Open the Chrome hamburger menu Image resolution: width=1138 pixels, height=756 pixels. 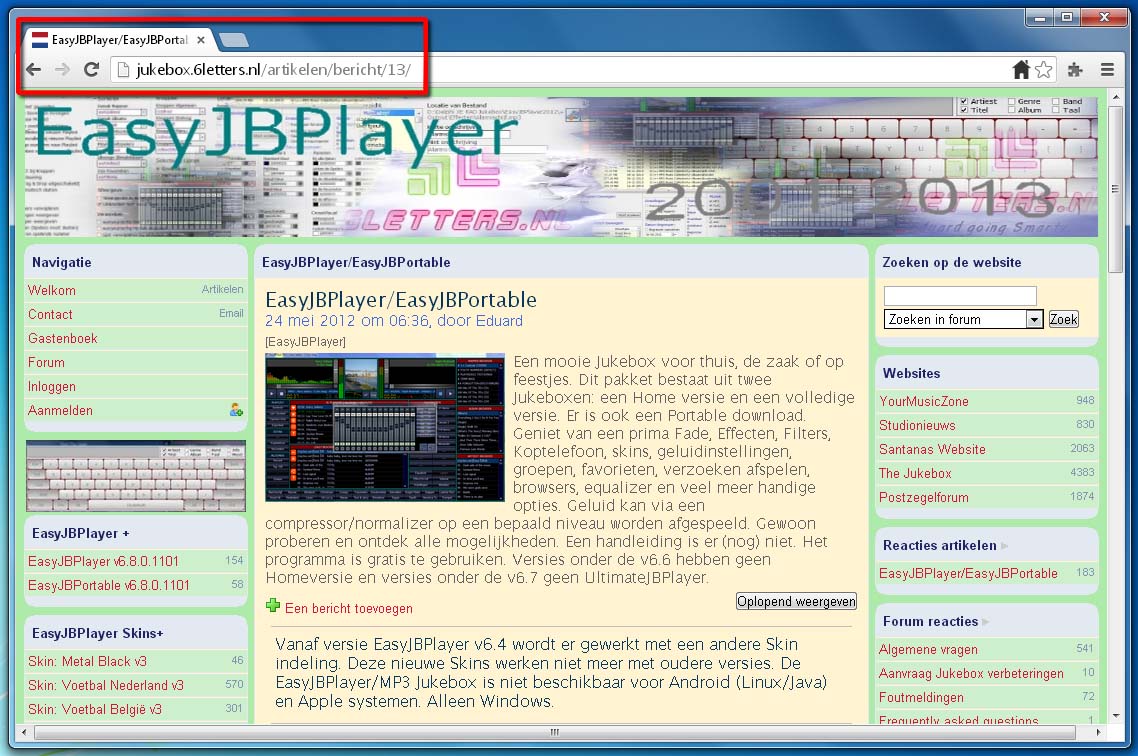click(x=1108, y=70)
